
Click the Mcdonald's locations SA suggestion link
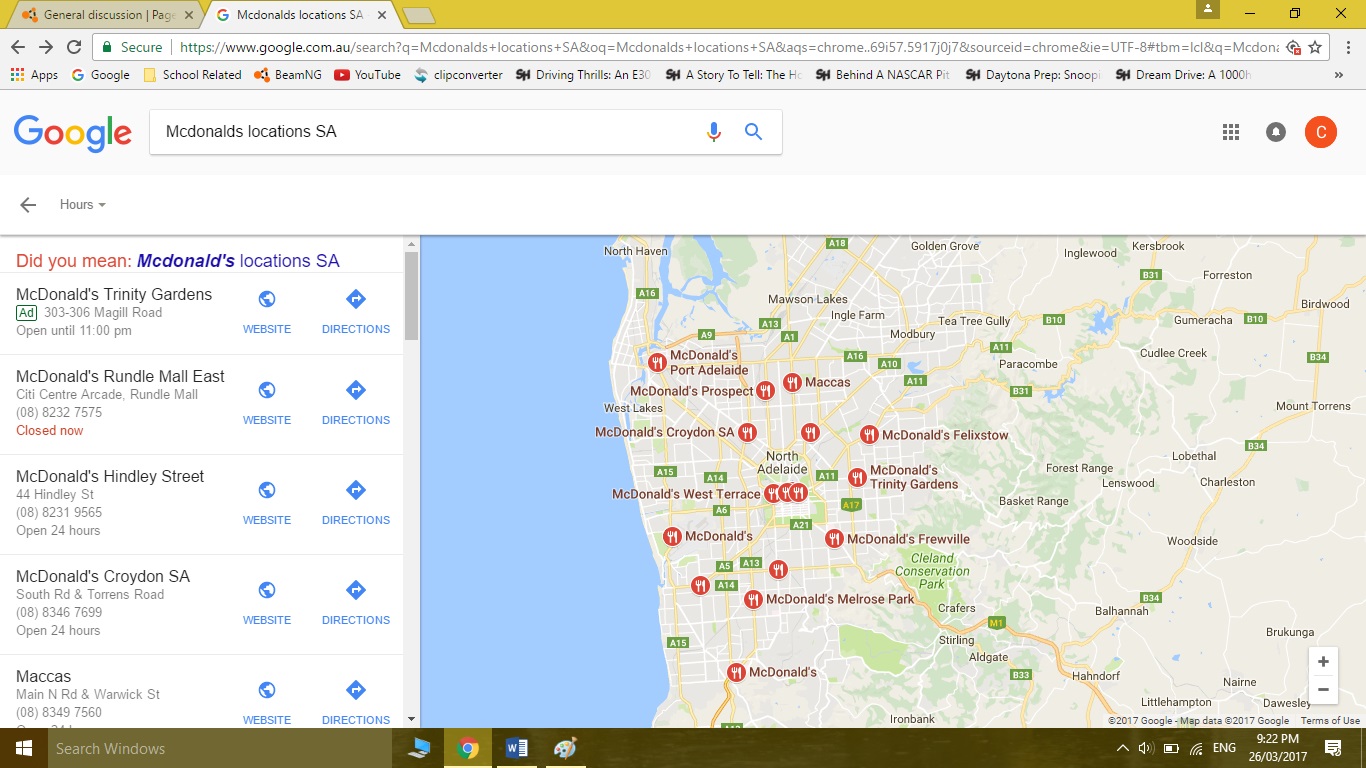pos(238,261)
